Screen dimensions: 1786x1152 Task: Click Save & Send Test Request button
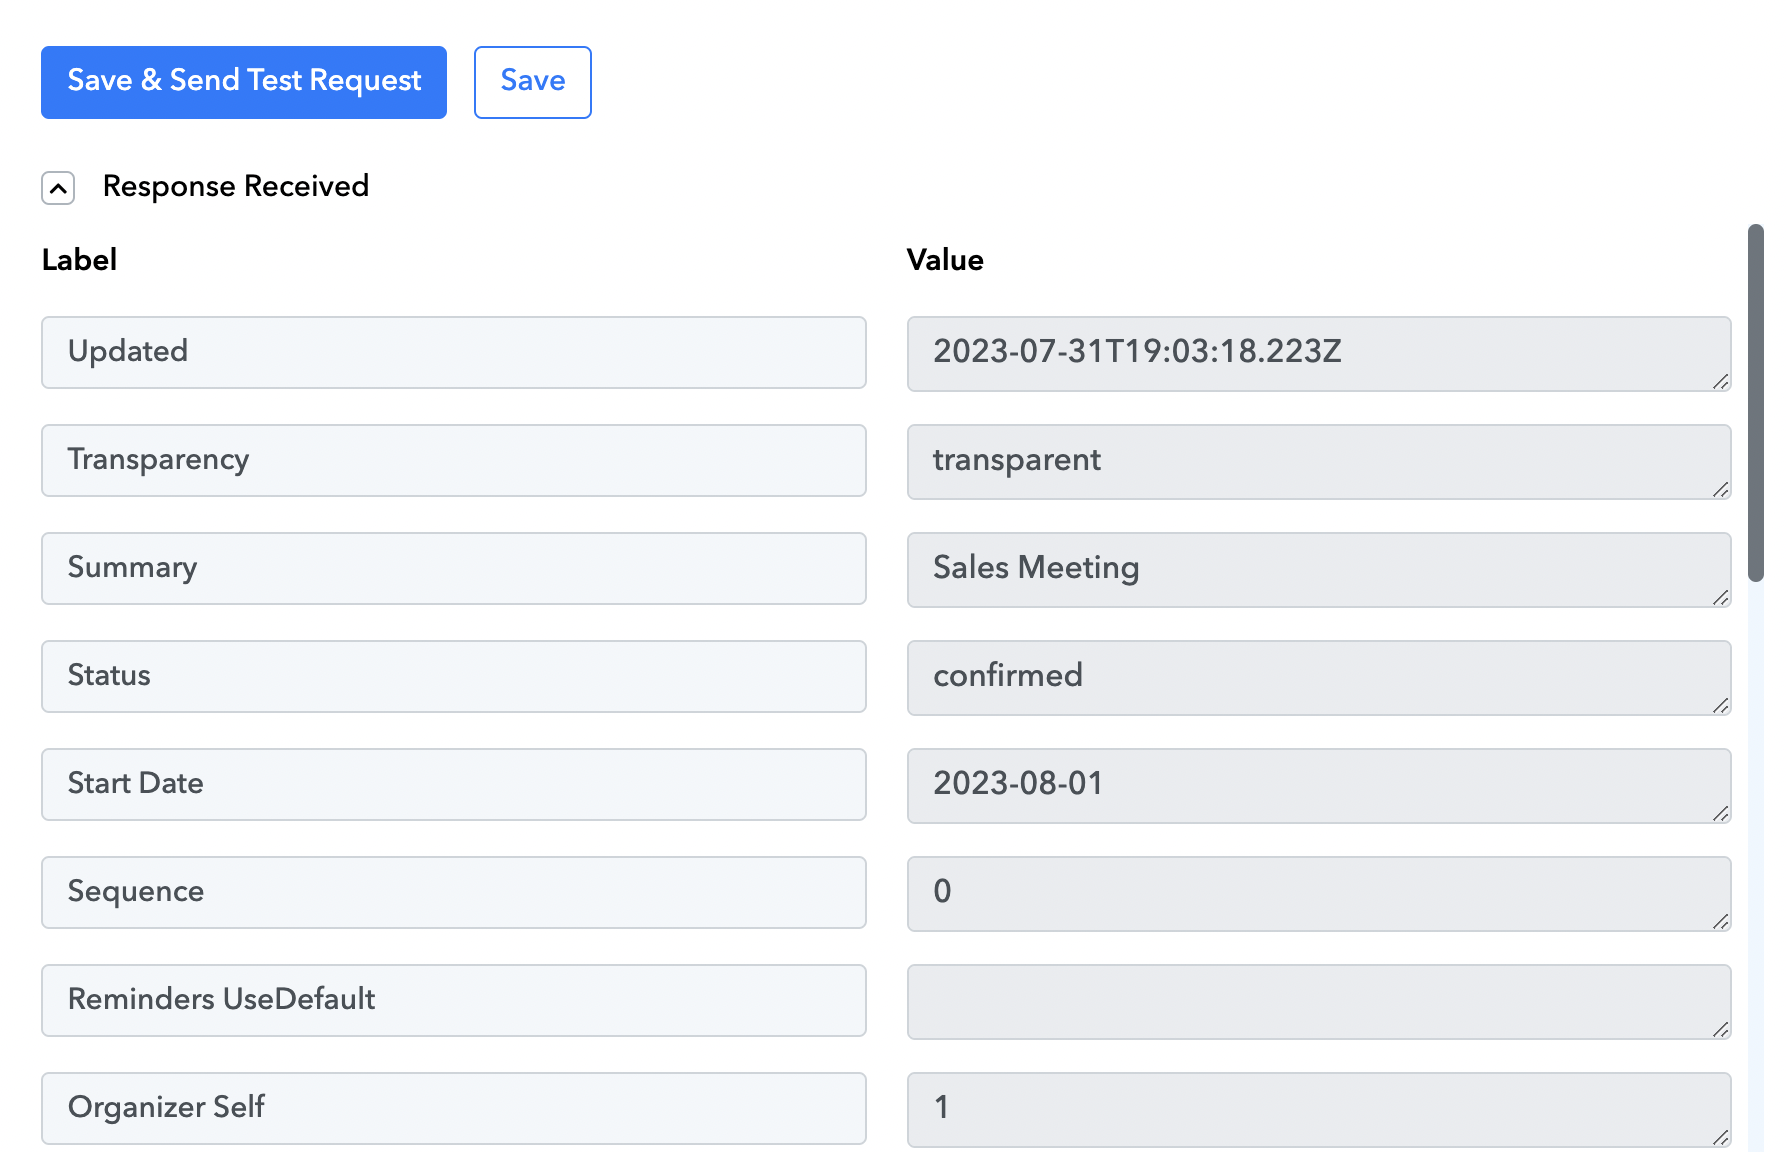[x=244, y=82]
